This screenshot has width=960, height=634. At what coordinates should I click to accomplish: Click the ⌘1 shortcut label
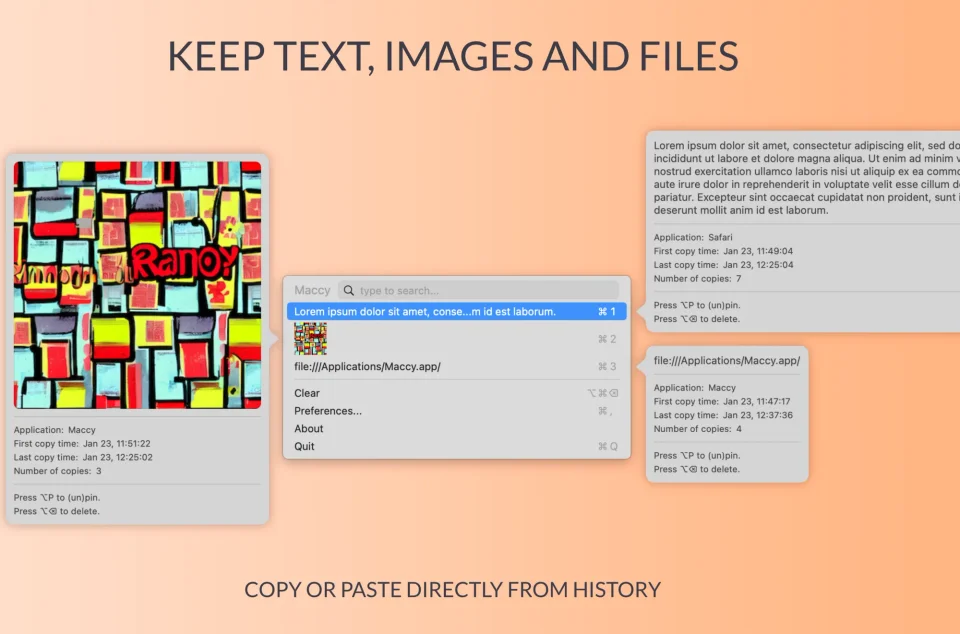click(x=607, y=311)
